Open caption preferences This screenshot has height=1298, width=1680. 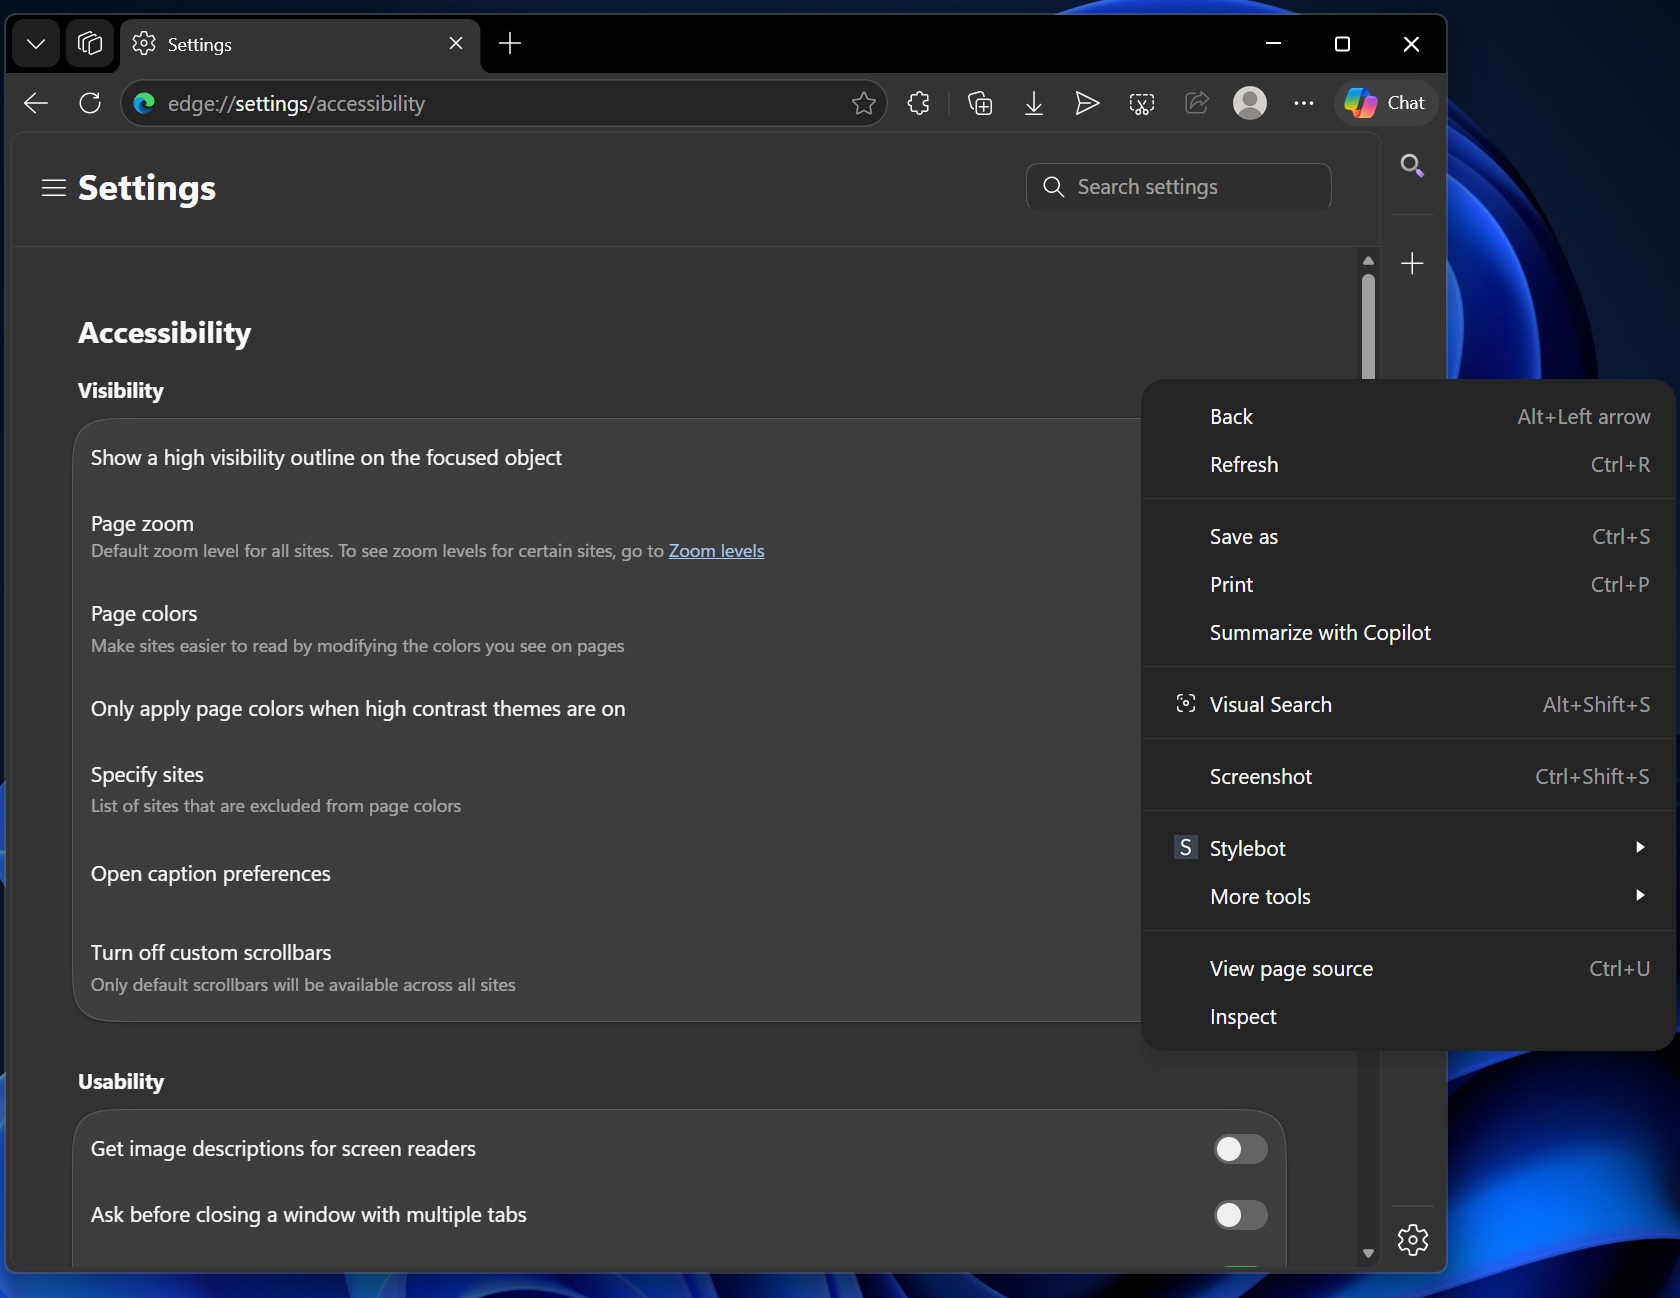click(211, 873)
